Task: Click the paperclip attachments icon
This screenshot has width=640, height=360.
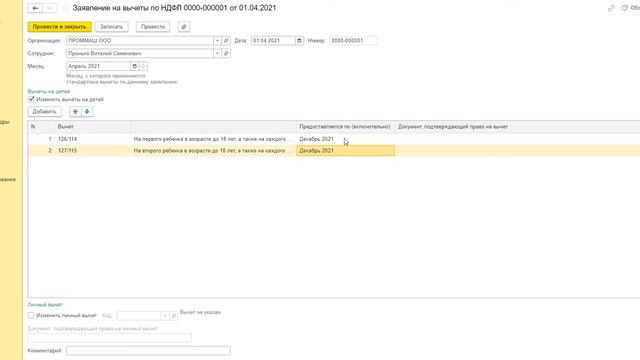Action: [x=184, y=27]
